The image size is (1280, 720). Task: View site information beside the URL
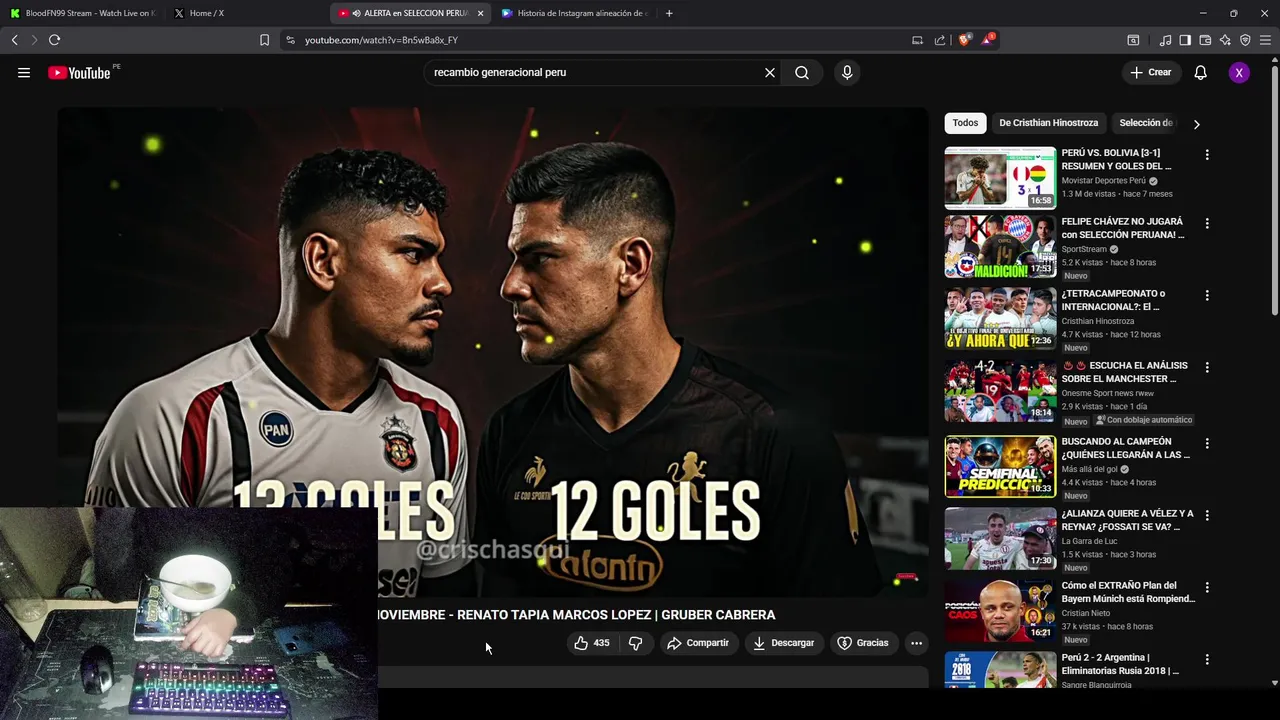click(x=290, y=40)
